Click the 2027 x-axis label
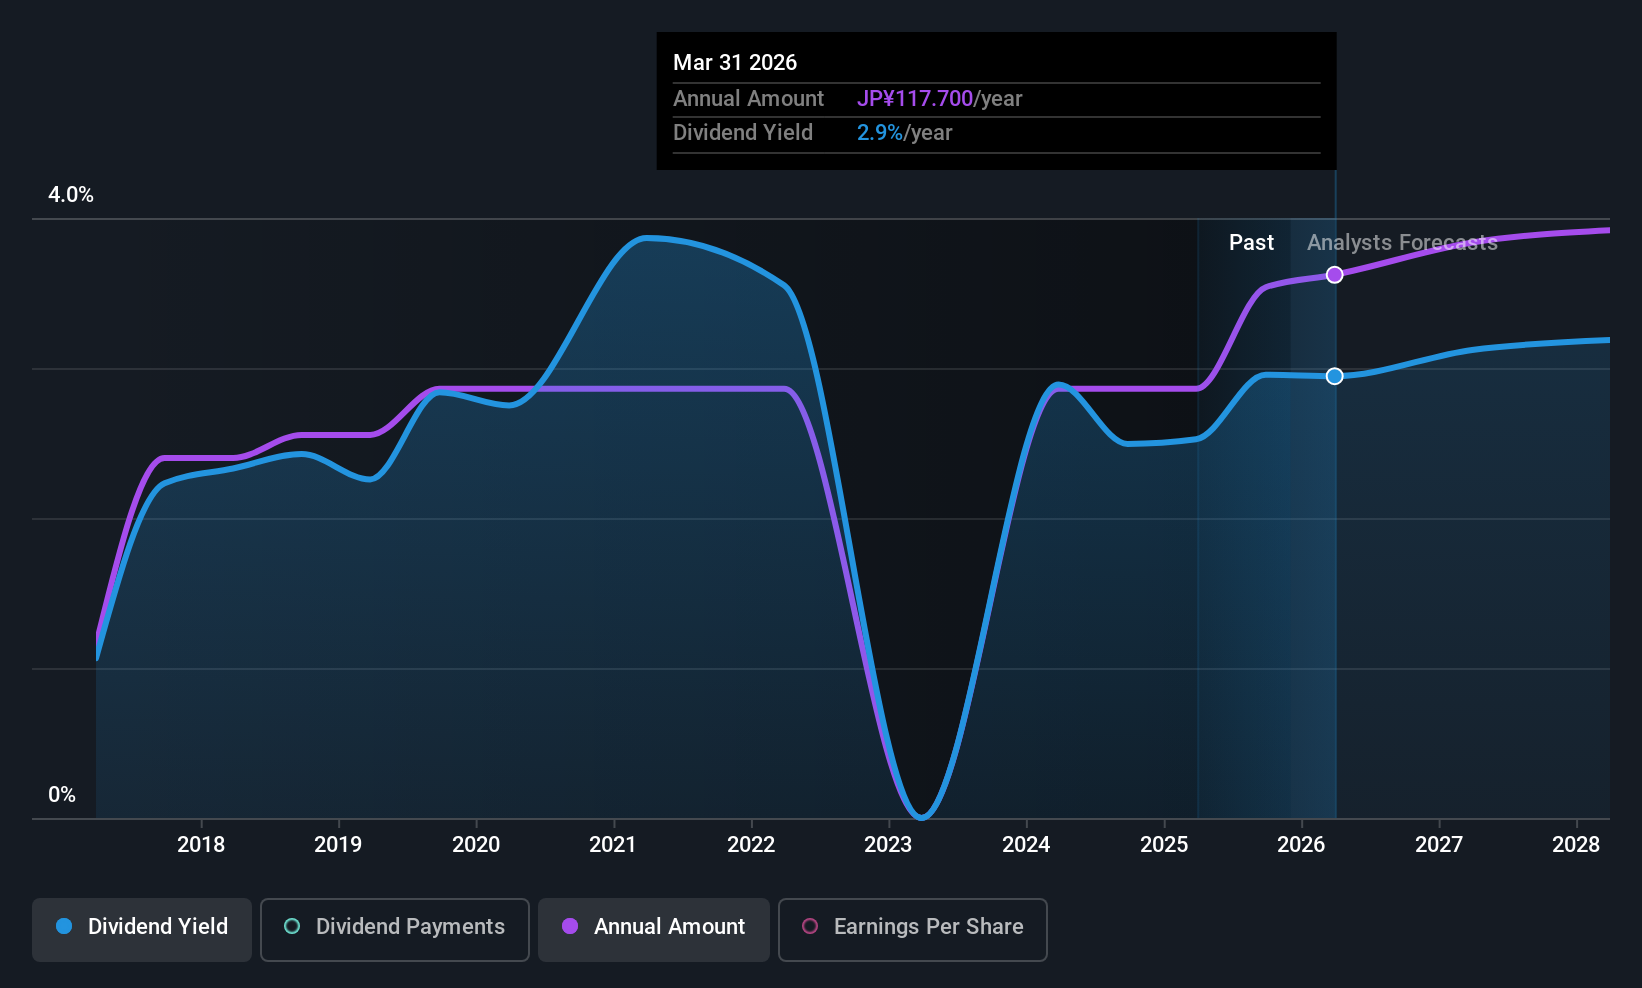The height and width of the screenshot is (988, 1642). tap(1439, 845)
